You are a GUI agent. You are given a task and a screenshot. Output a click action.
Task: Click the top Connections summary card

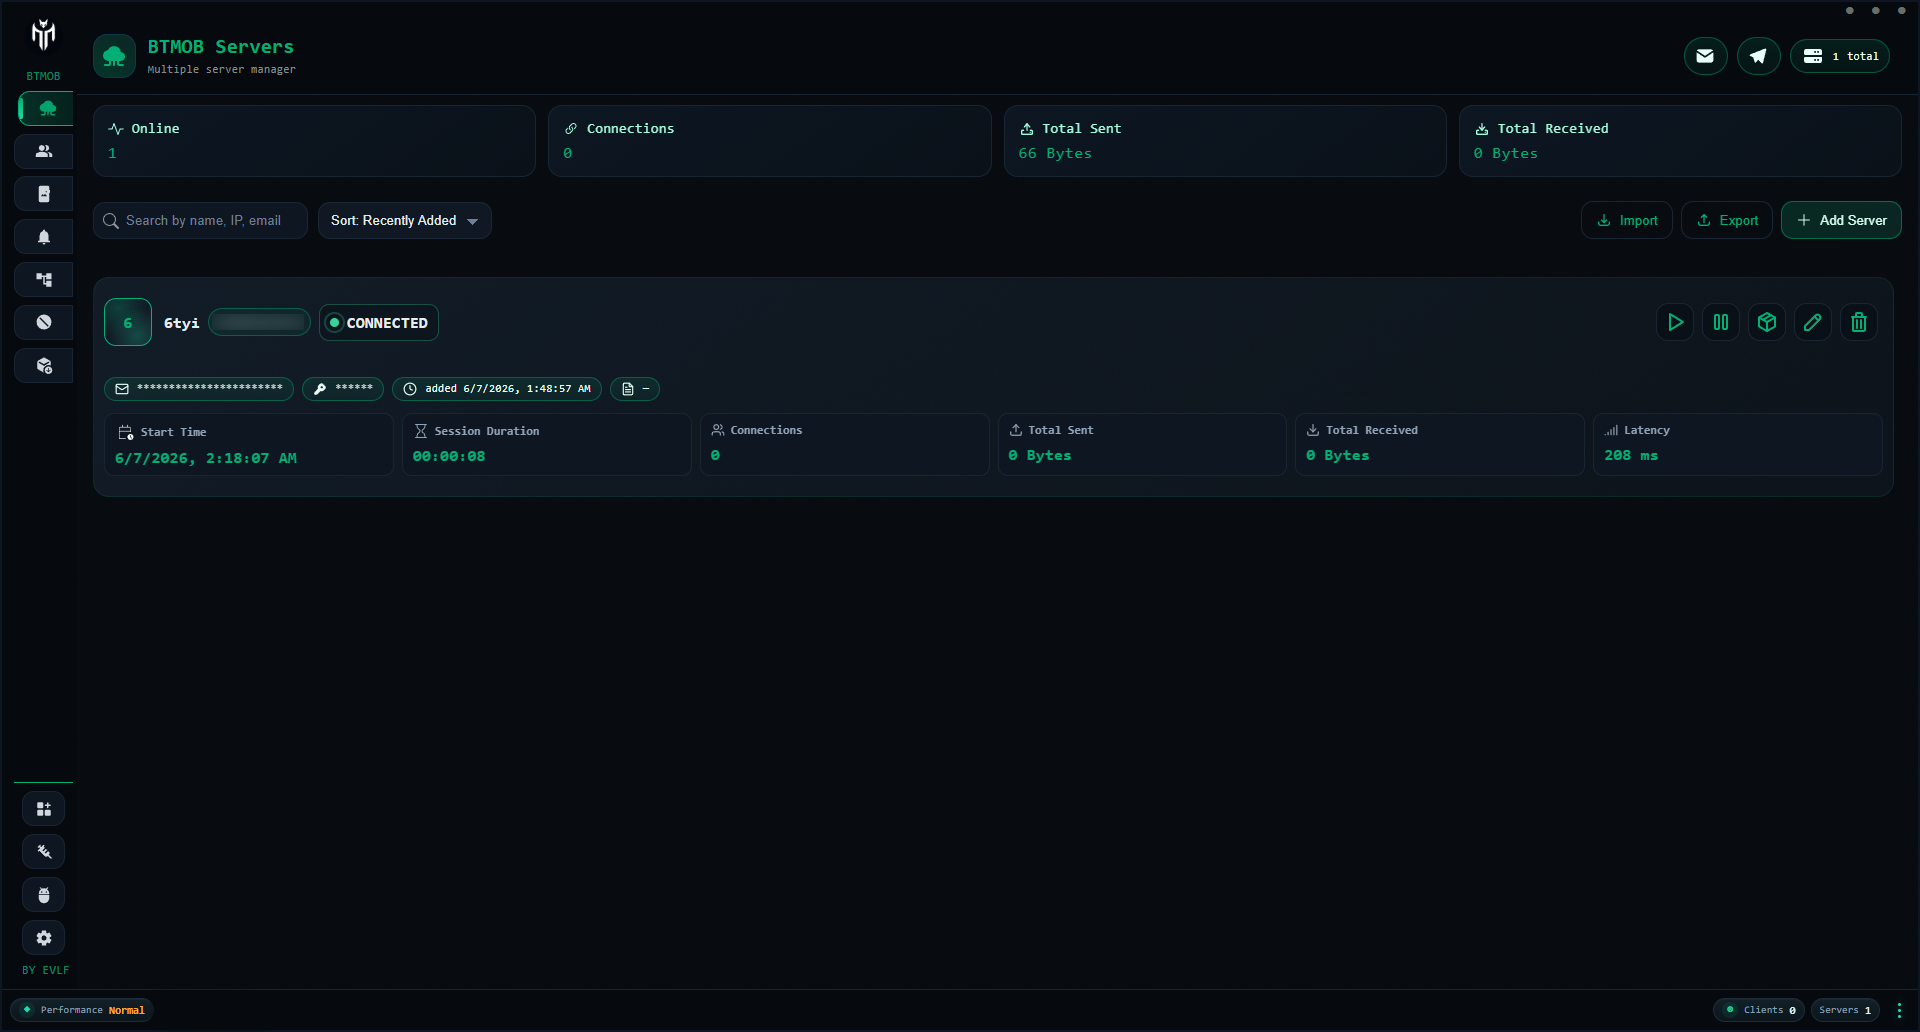(770, 141)
